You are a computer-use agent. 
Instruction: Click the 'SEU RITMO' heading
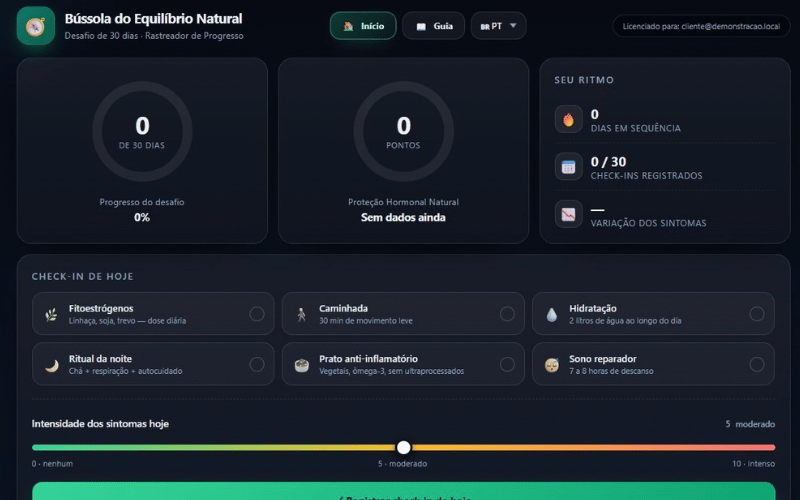584,80
